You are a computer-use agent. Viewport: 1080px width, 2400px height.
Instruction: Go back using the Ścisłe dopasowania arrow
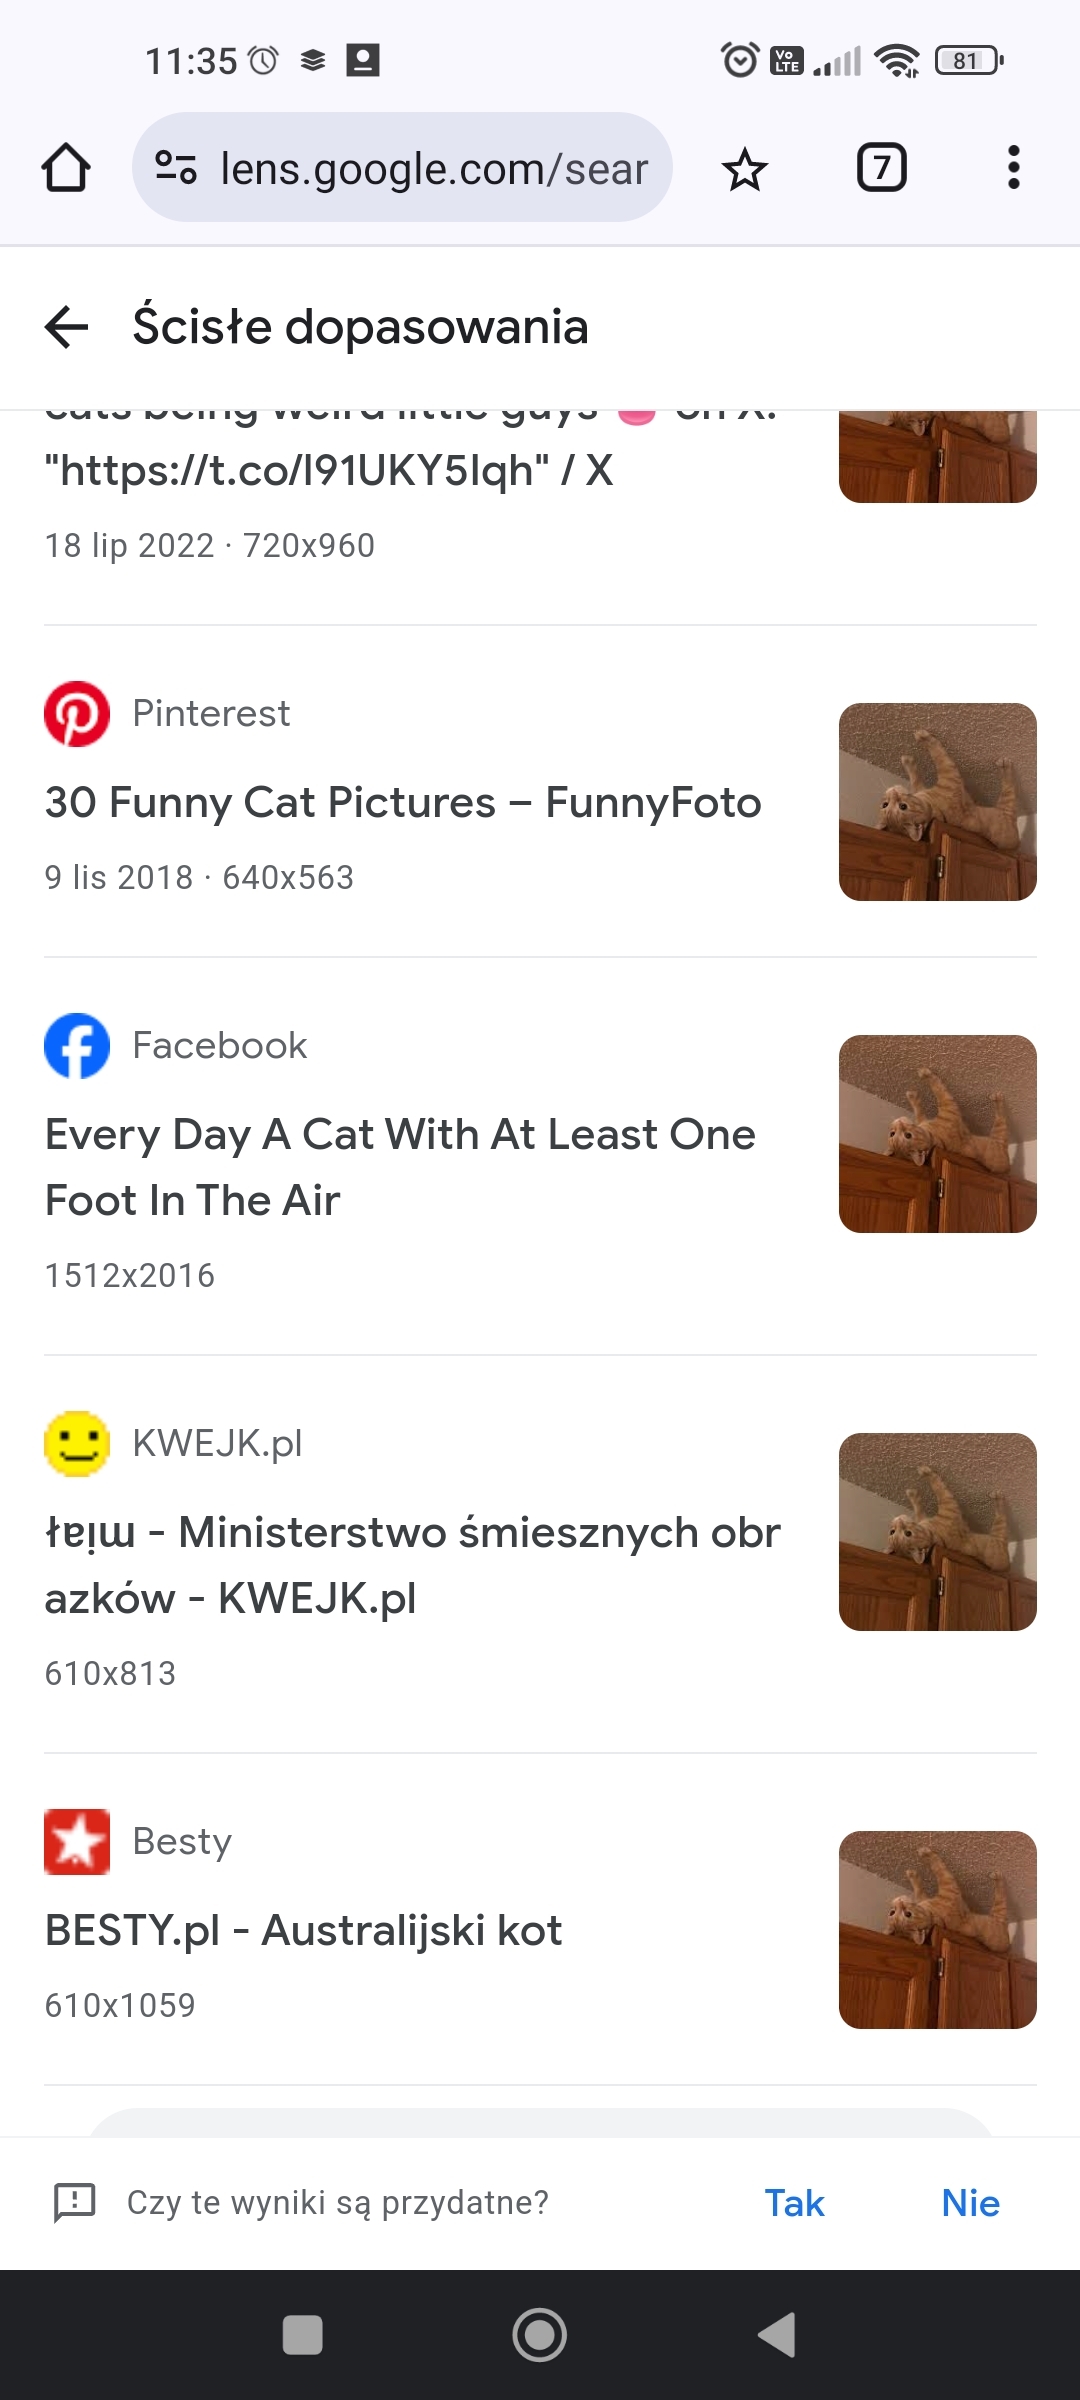(67, 327)
